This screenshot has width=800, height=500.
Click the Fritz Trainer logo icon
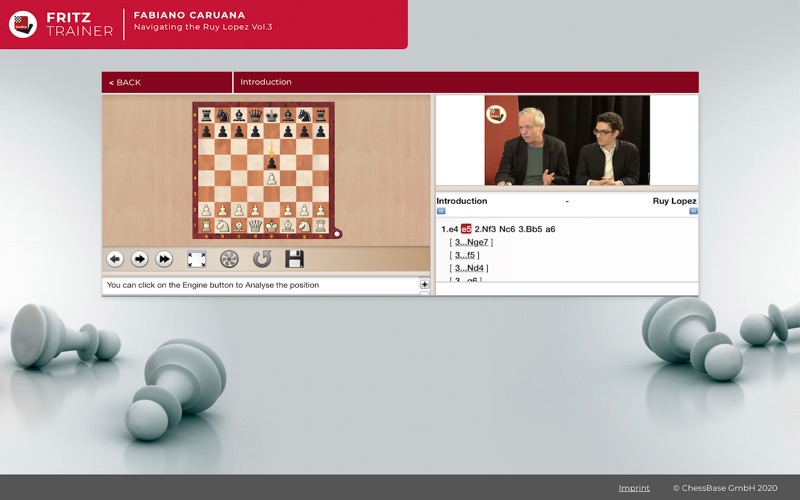(x=23, y=24)
